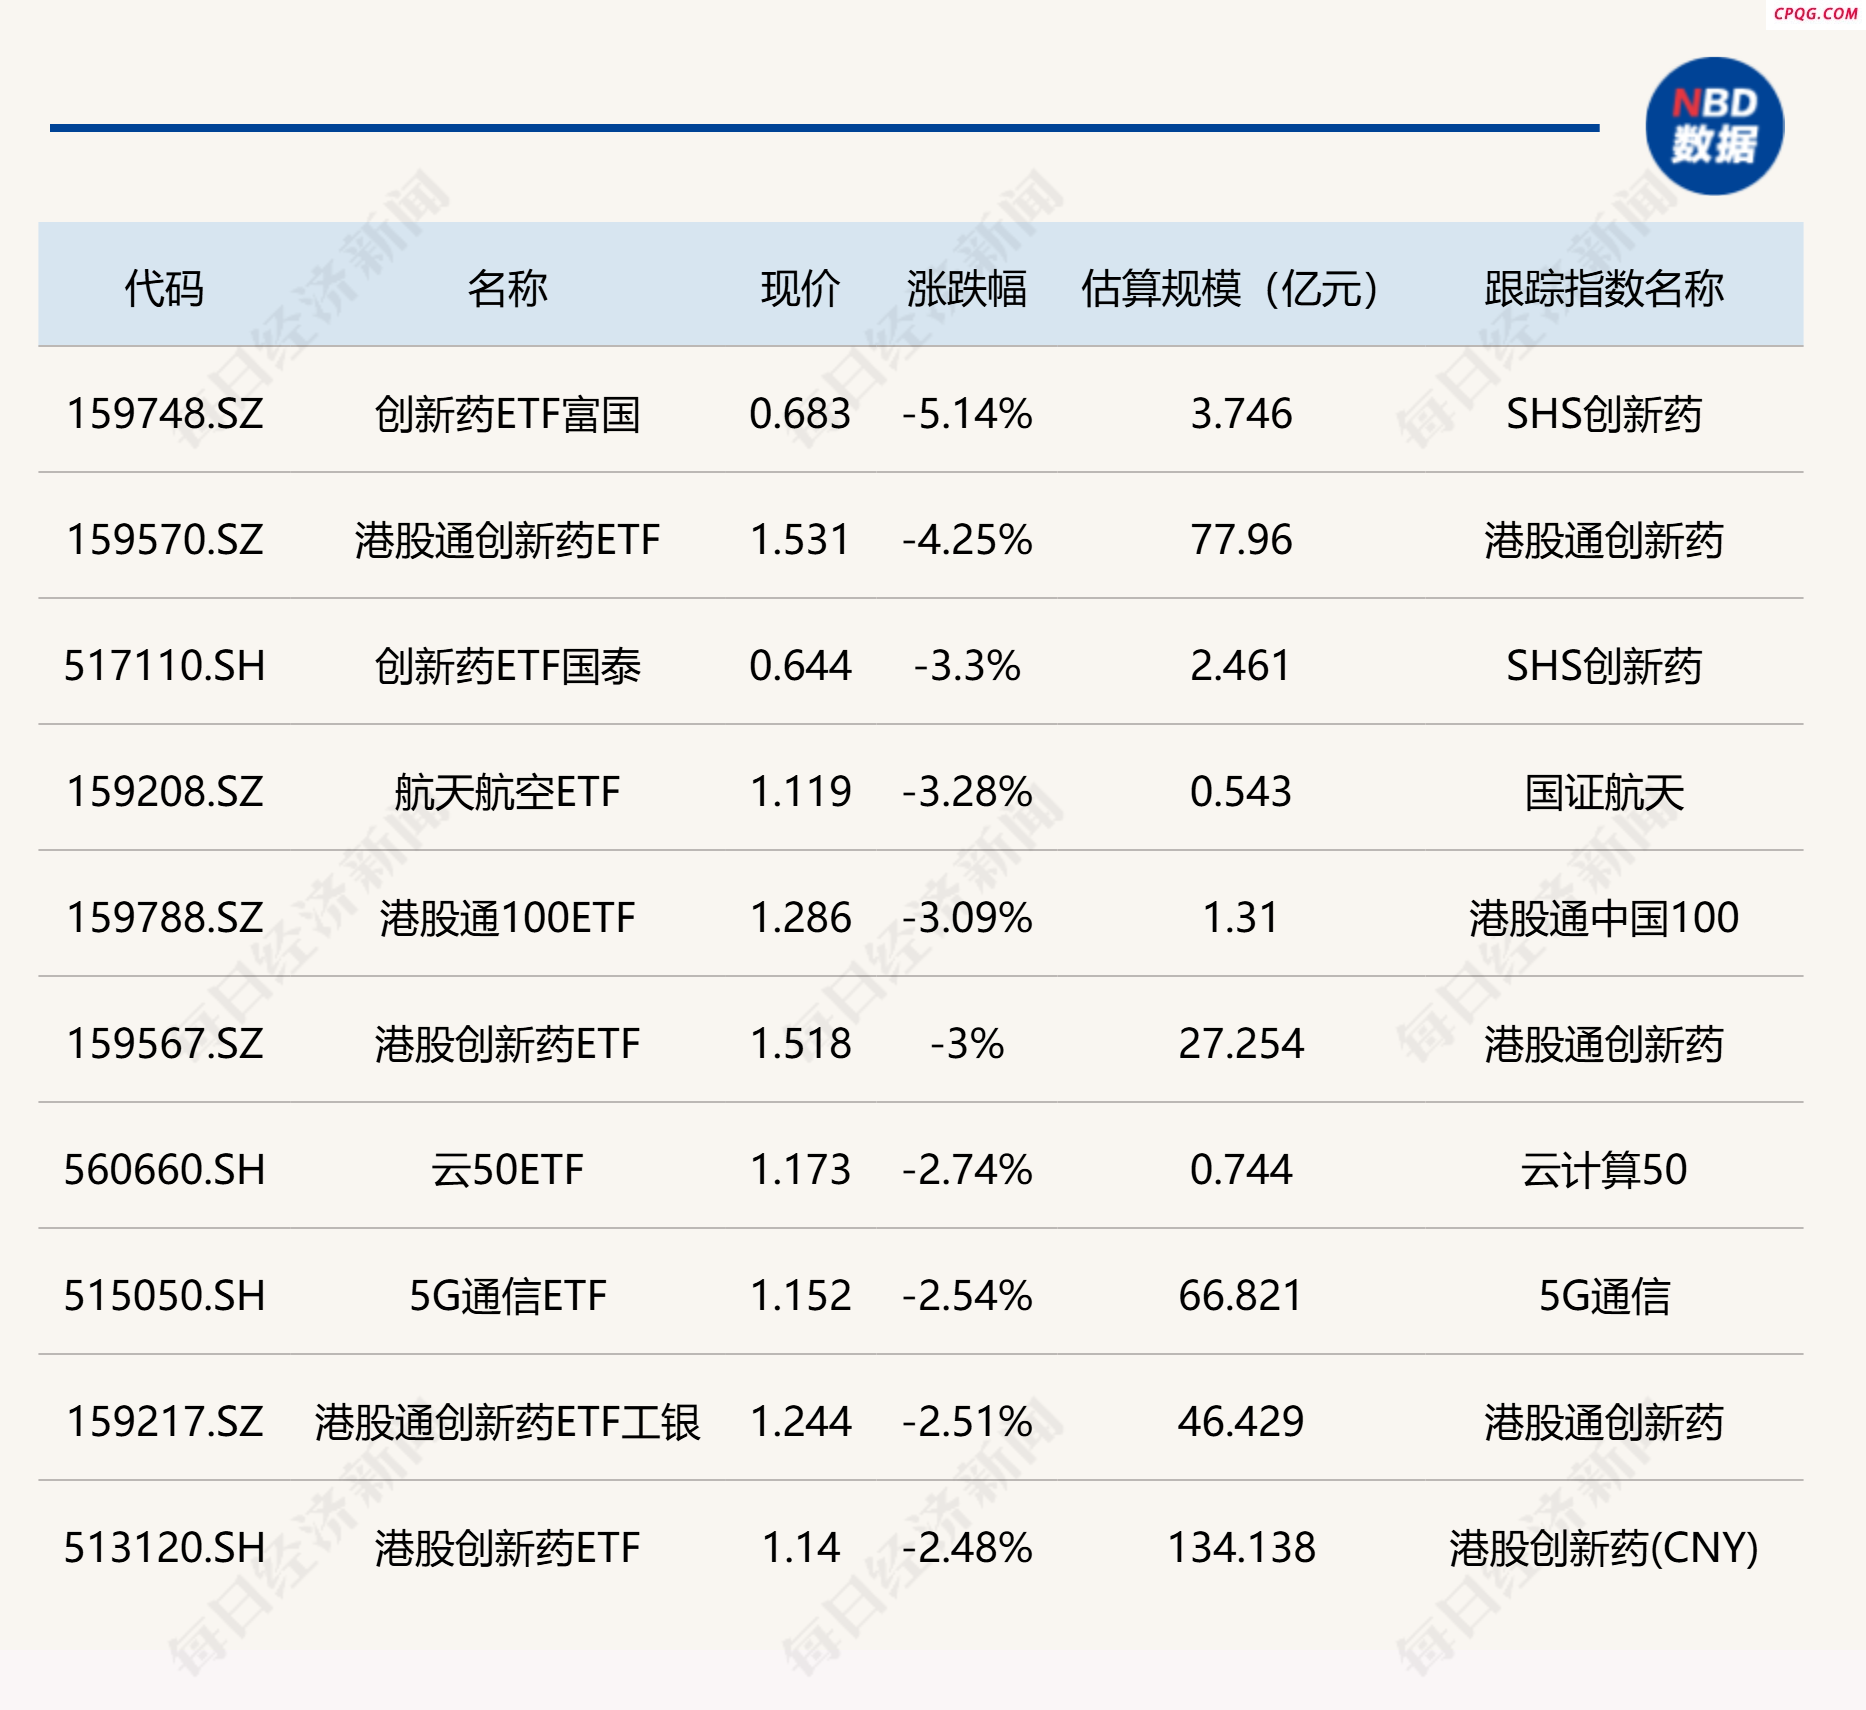
Task: Click the change value -3.3%
Action: click(x=967, y=665)
